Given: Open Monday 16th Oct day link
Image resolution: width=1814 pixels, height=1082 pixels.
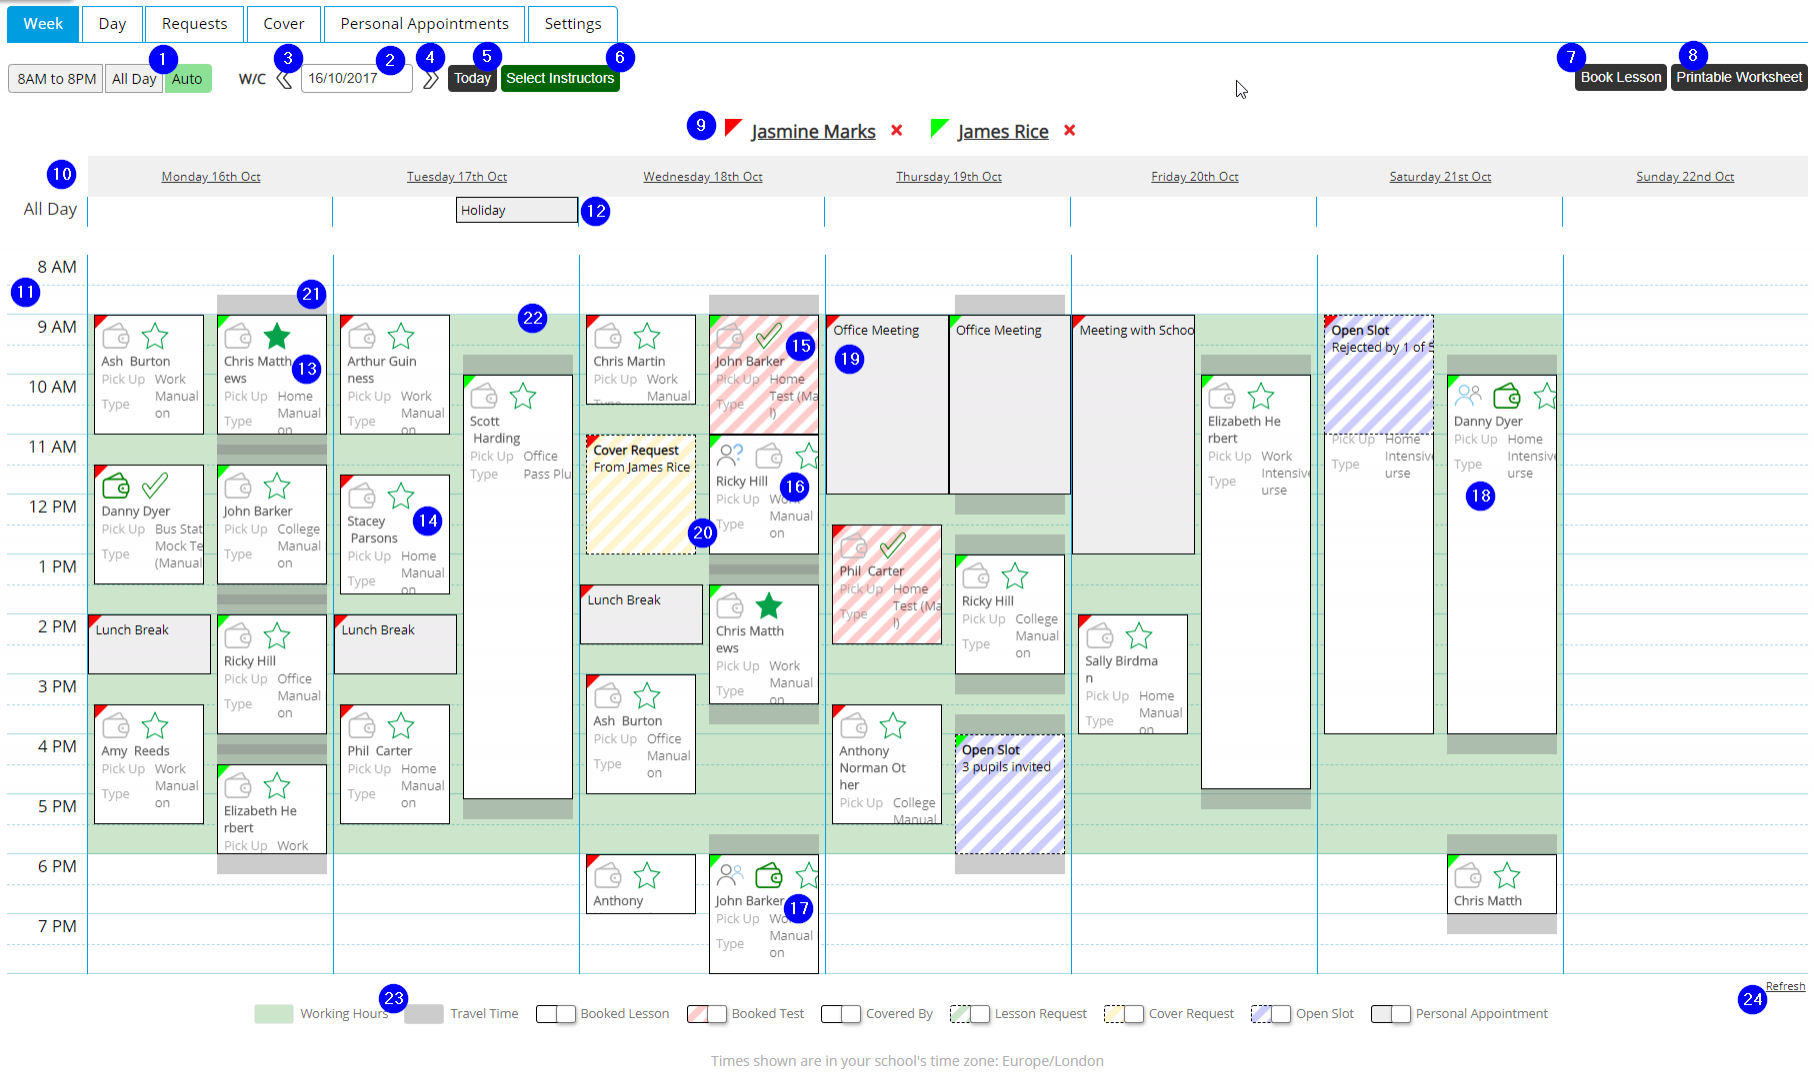Looking at the screenshot, I should [x=211, y=177].
